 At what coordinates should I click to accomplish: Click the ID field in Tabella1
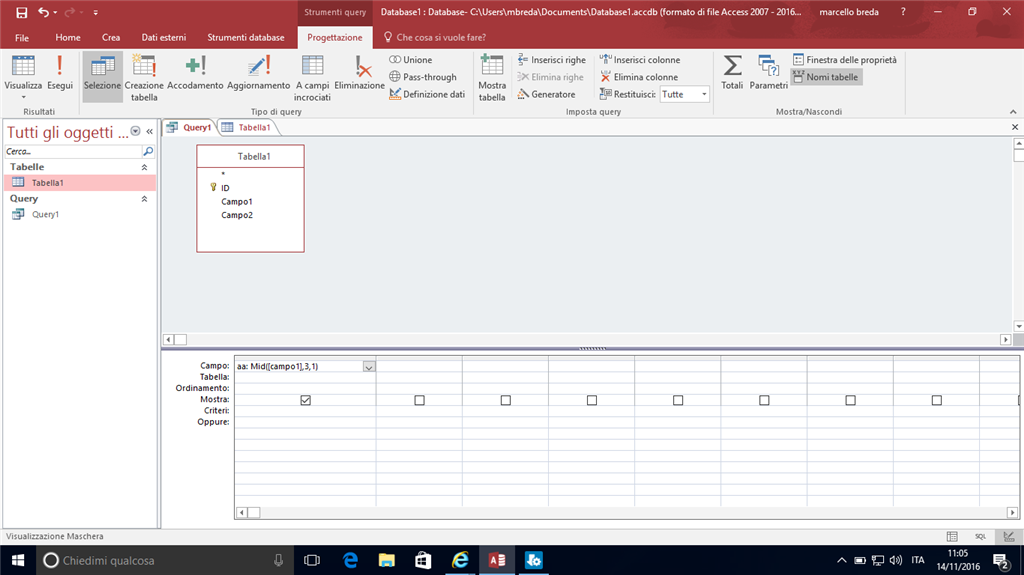point(225,188)
